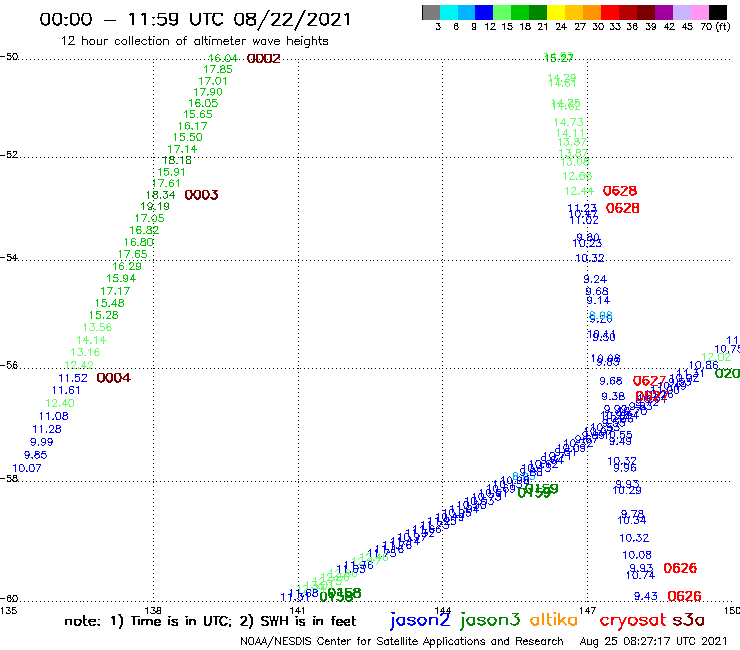Click wave height value 15.28
Screen dimensions: 740x650
[x=104, y=315]
